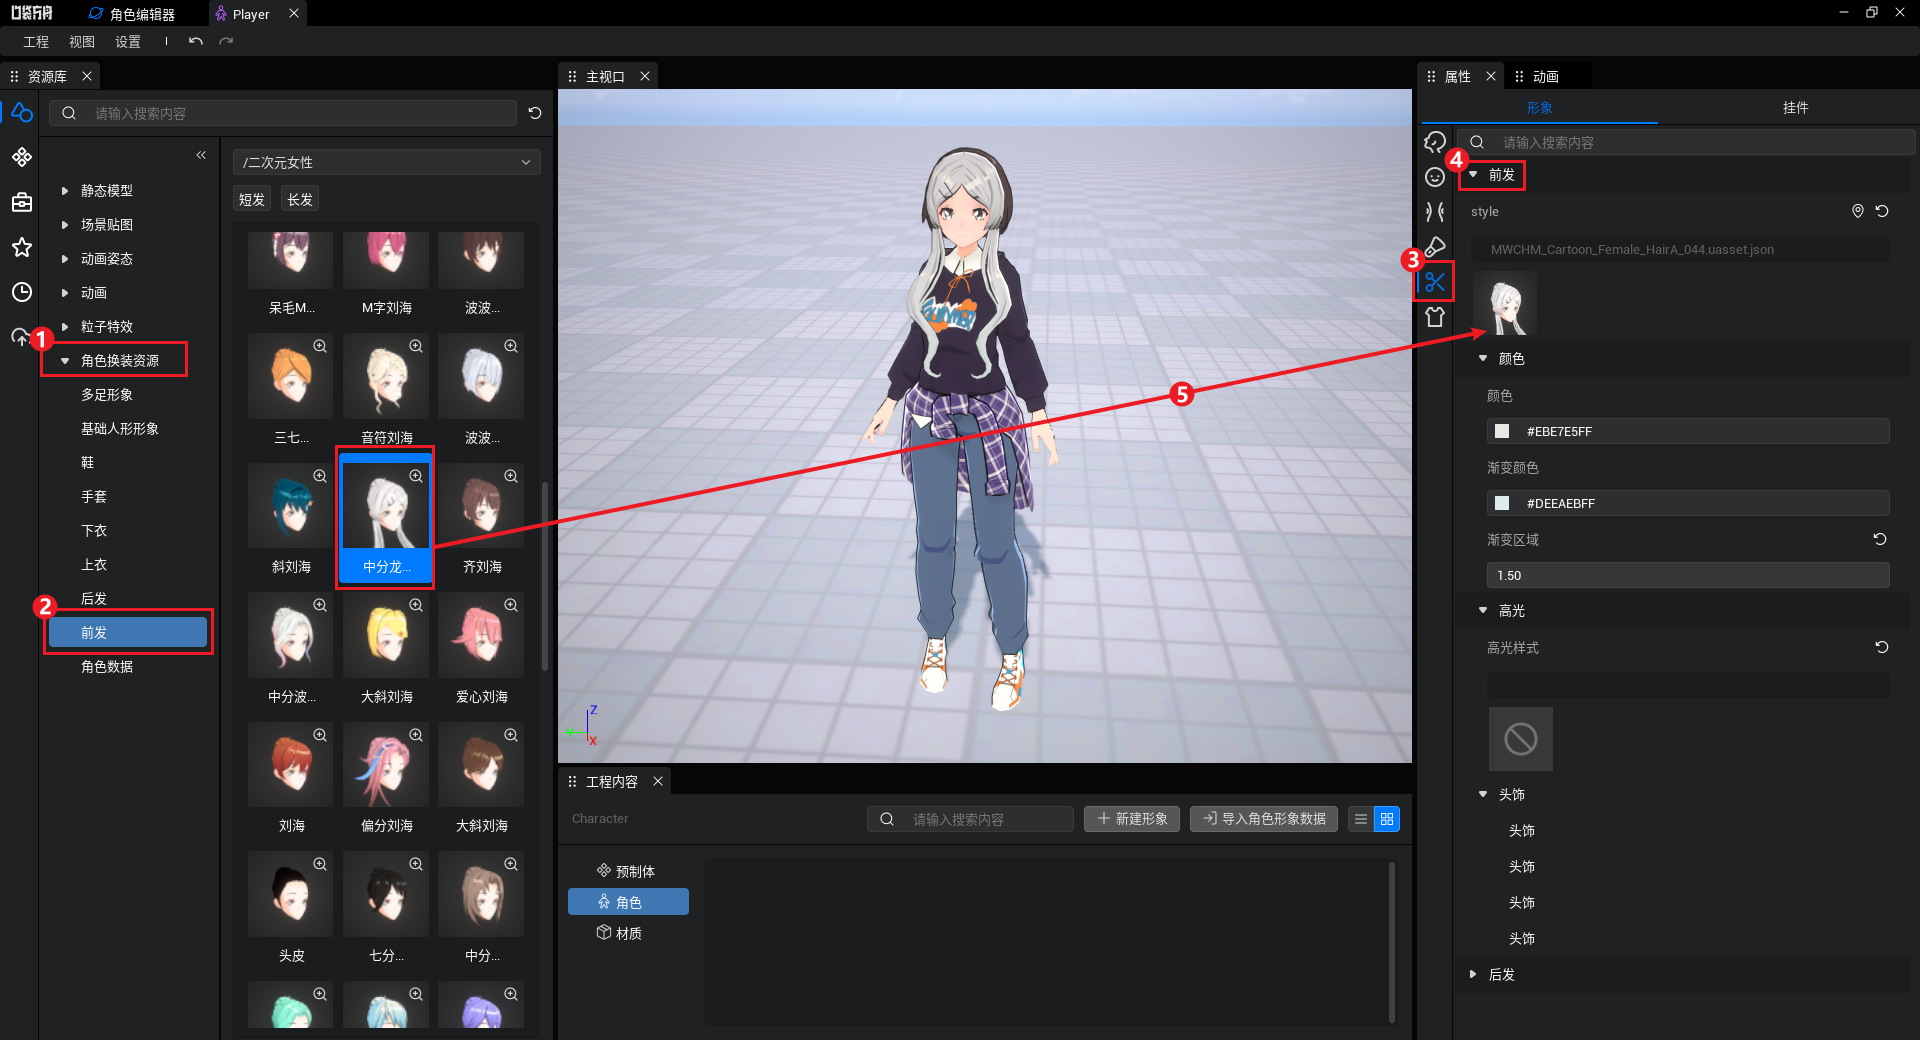Select the 形象 tab

coord(1540,107)
